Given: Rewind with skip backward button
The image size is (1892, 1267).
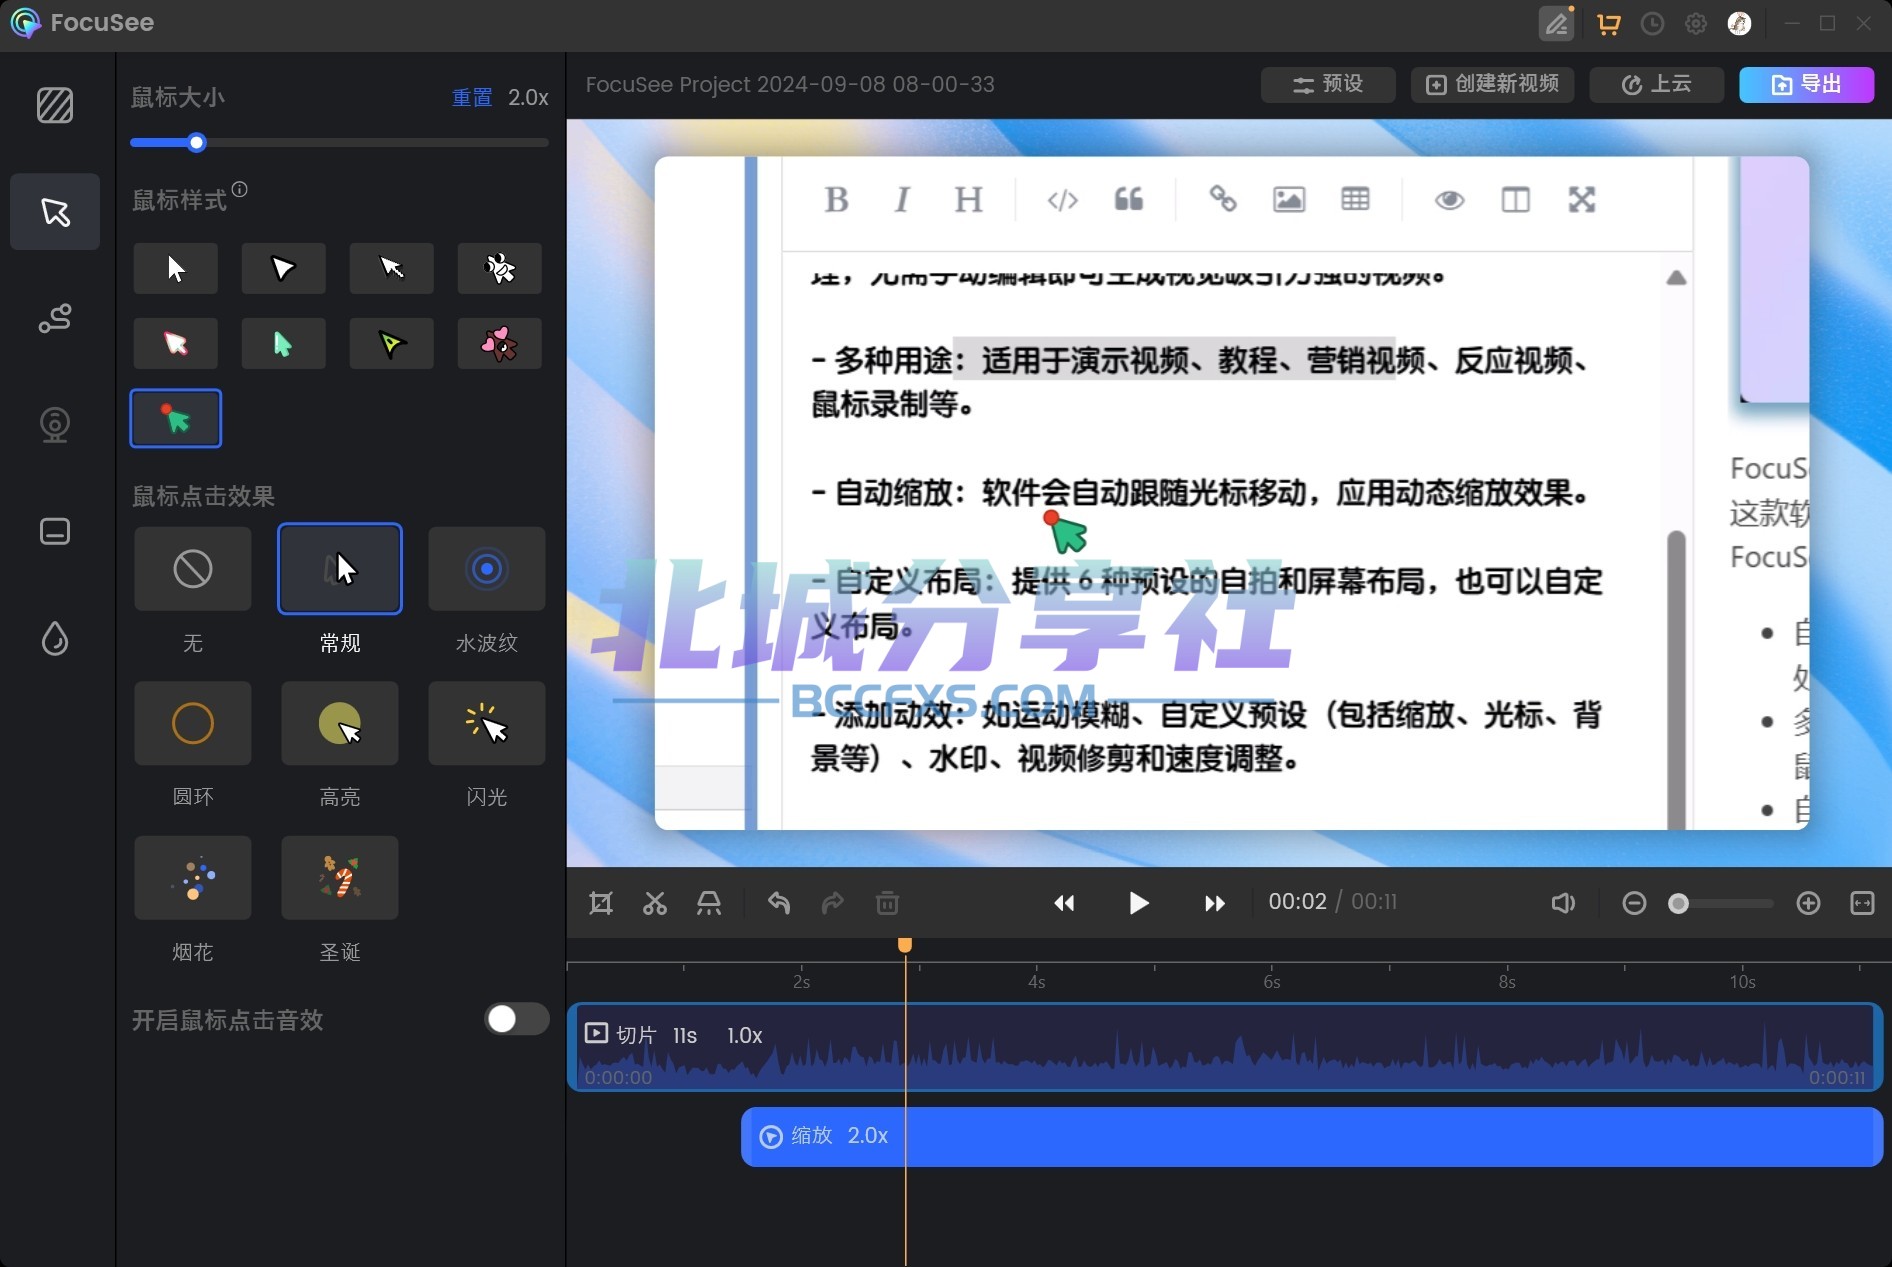Looking at the screenshot, I should [x=1064, y=904].
